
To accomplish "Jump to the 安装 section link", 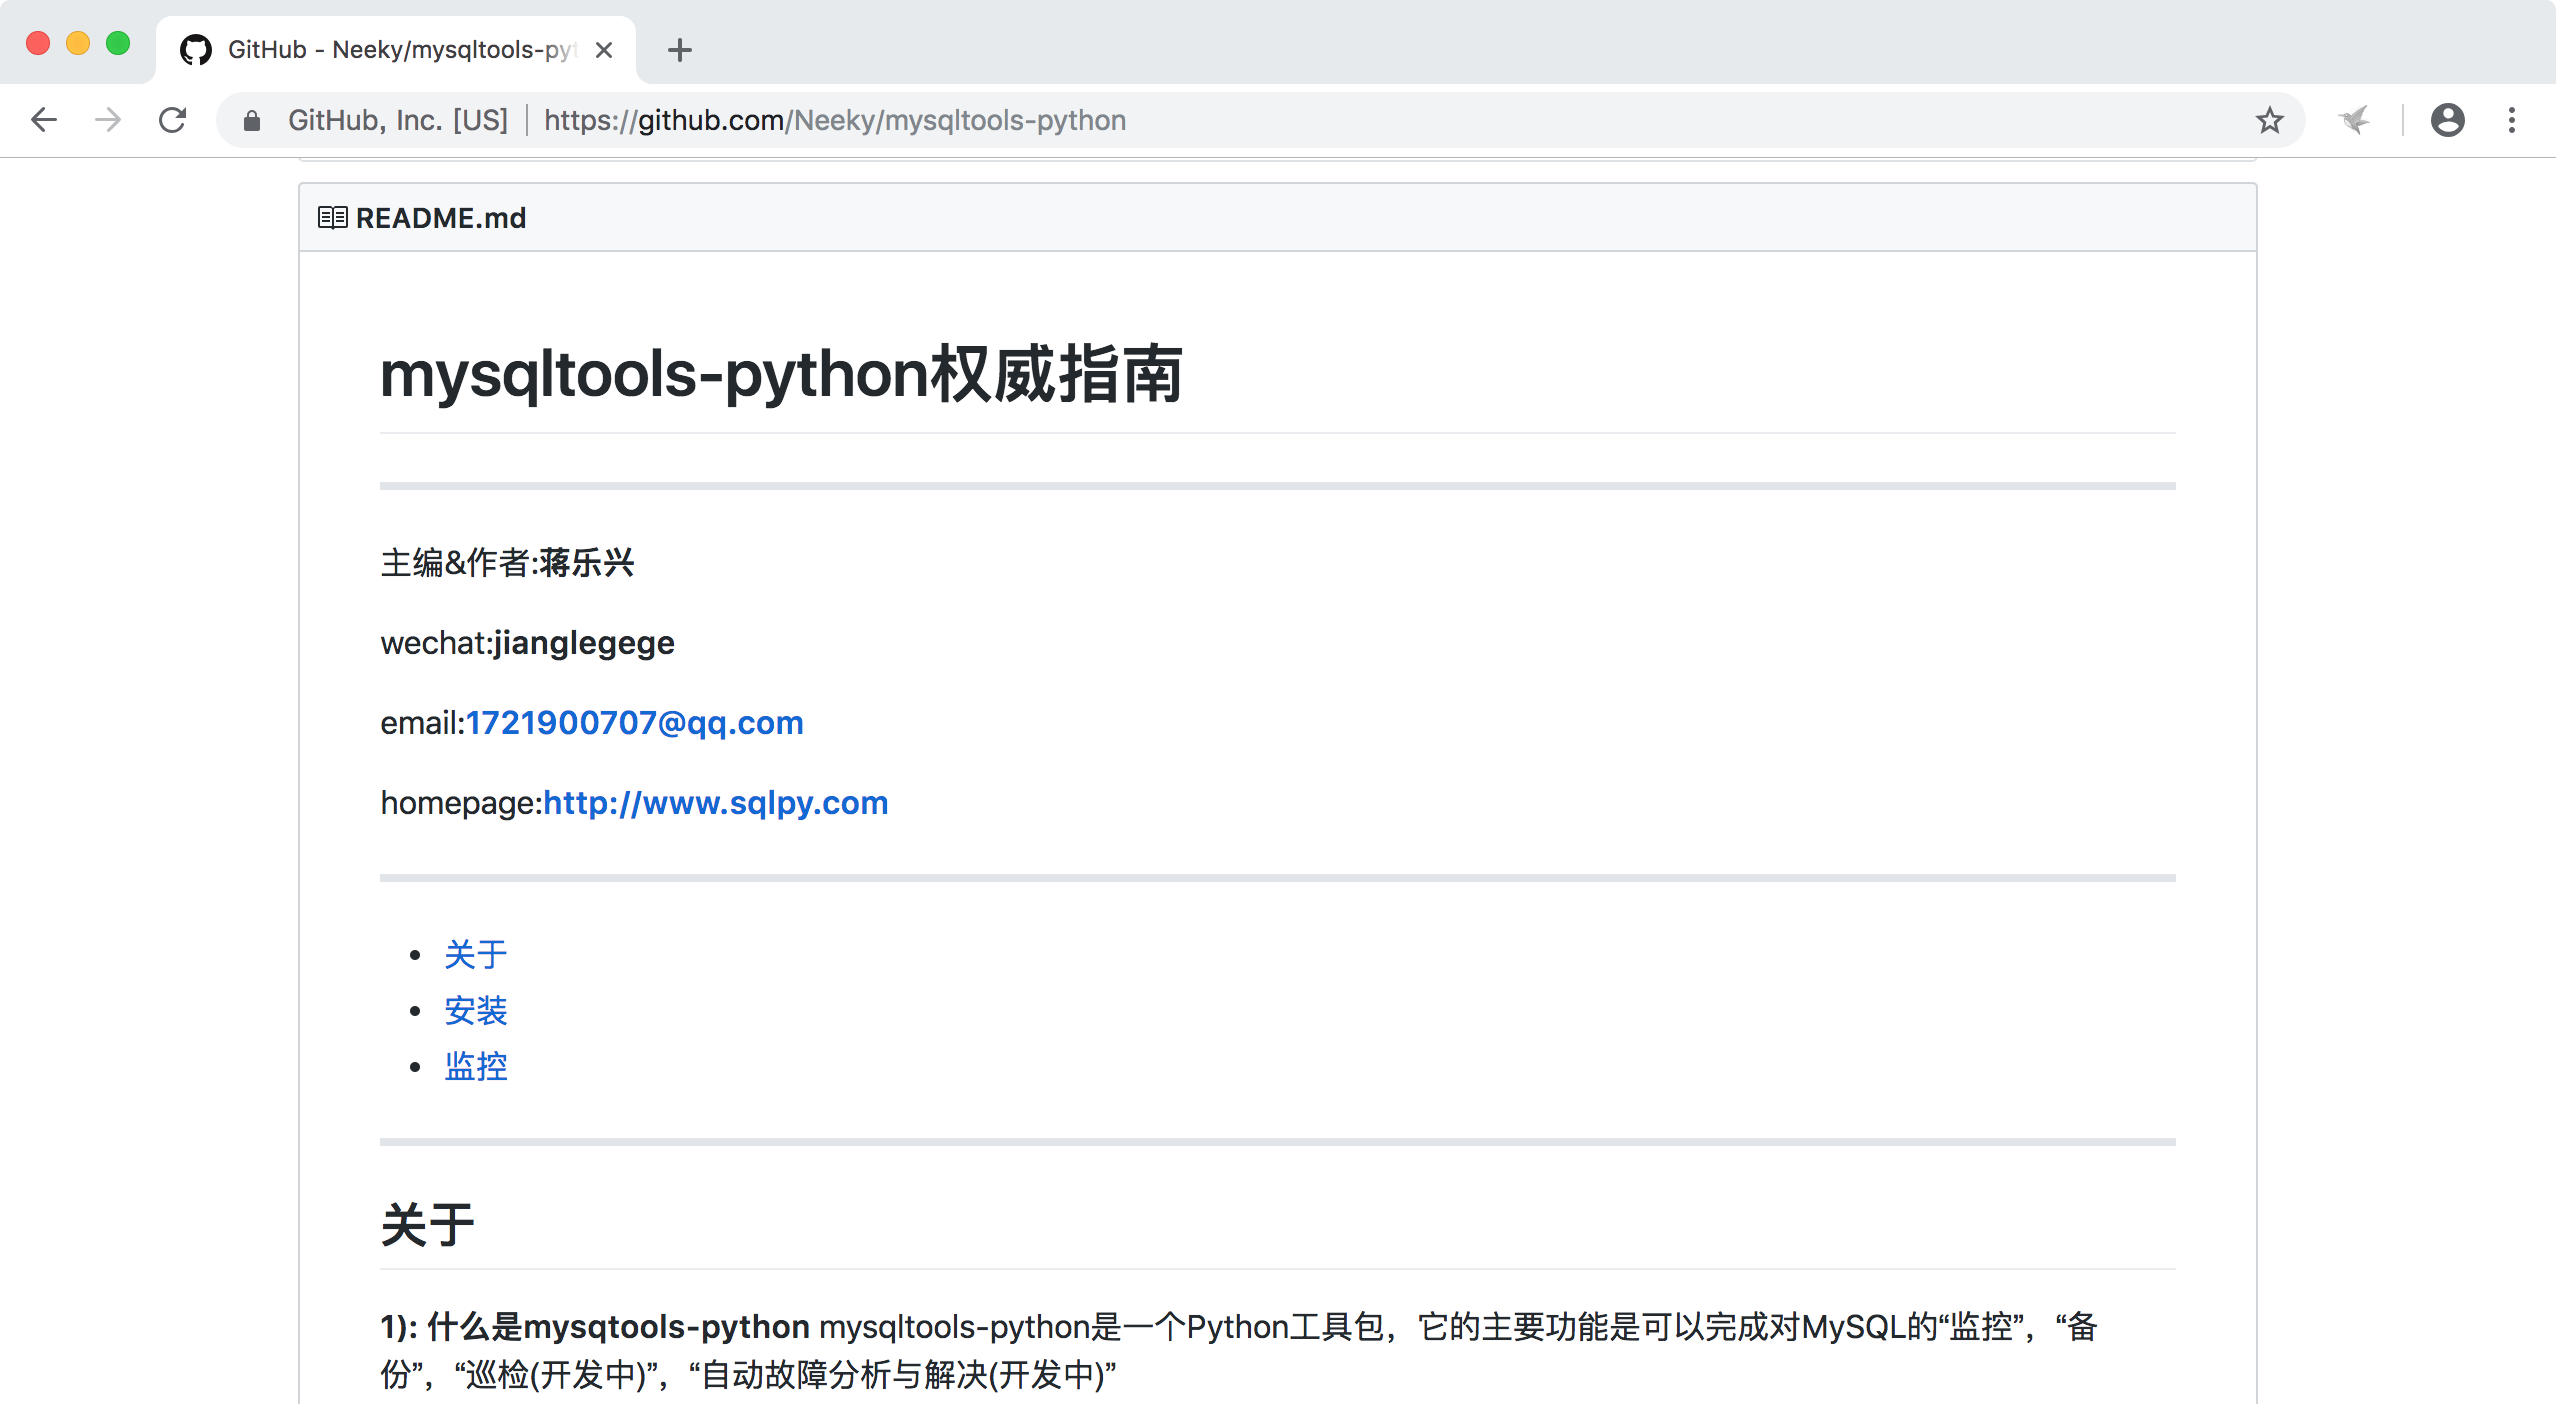I will pyautogui.click(x=476, y=1011).
